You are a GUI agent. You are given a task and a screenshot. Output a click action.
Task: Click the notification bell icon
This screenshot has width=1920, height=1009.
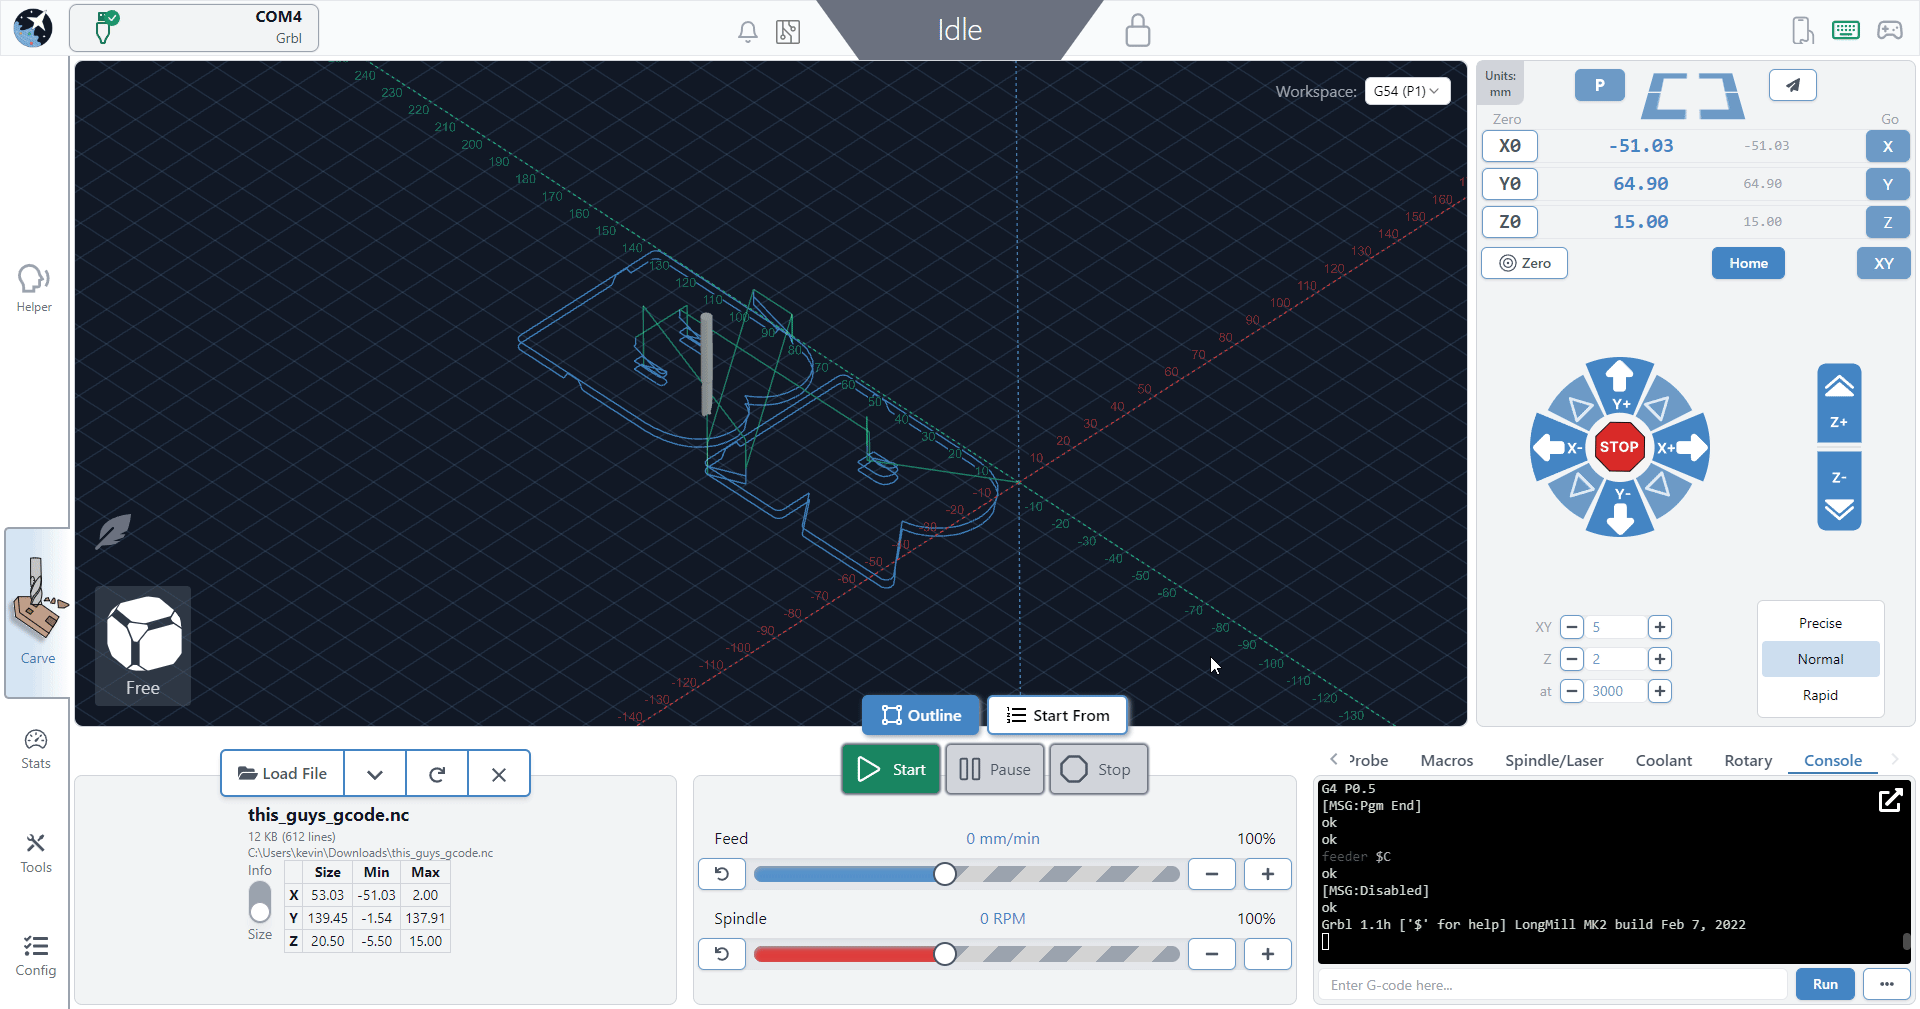coord(747,32)
